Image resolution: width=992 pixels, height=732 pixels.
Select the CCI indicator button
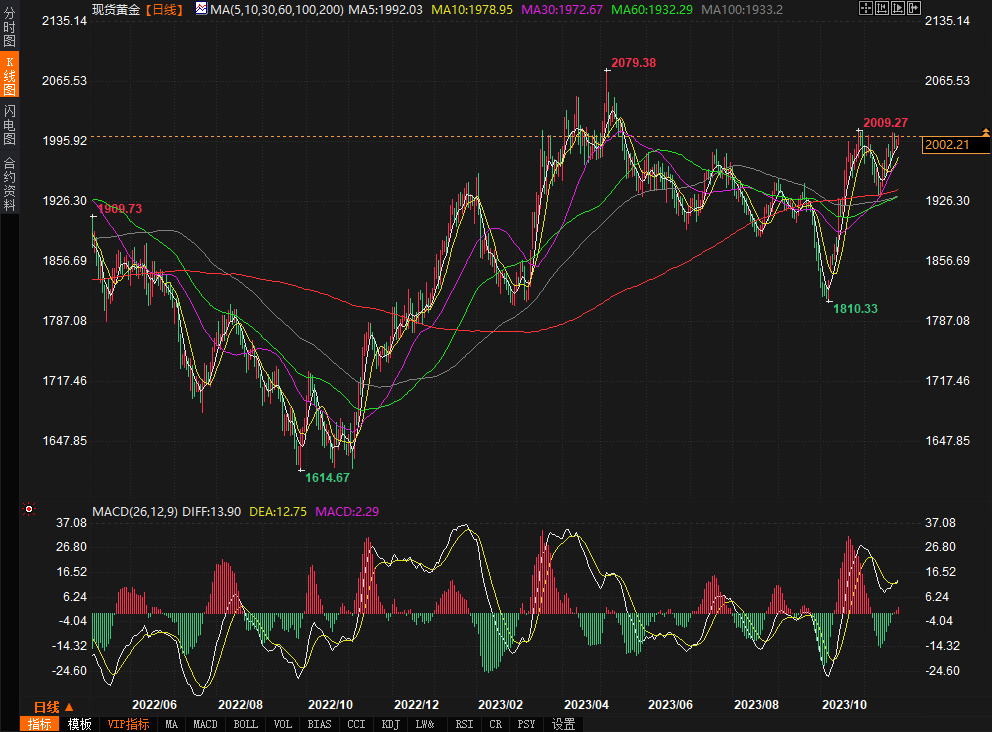pyautogui.click(x=355, y=724)
